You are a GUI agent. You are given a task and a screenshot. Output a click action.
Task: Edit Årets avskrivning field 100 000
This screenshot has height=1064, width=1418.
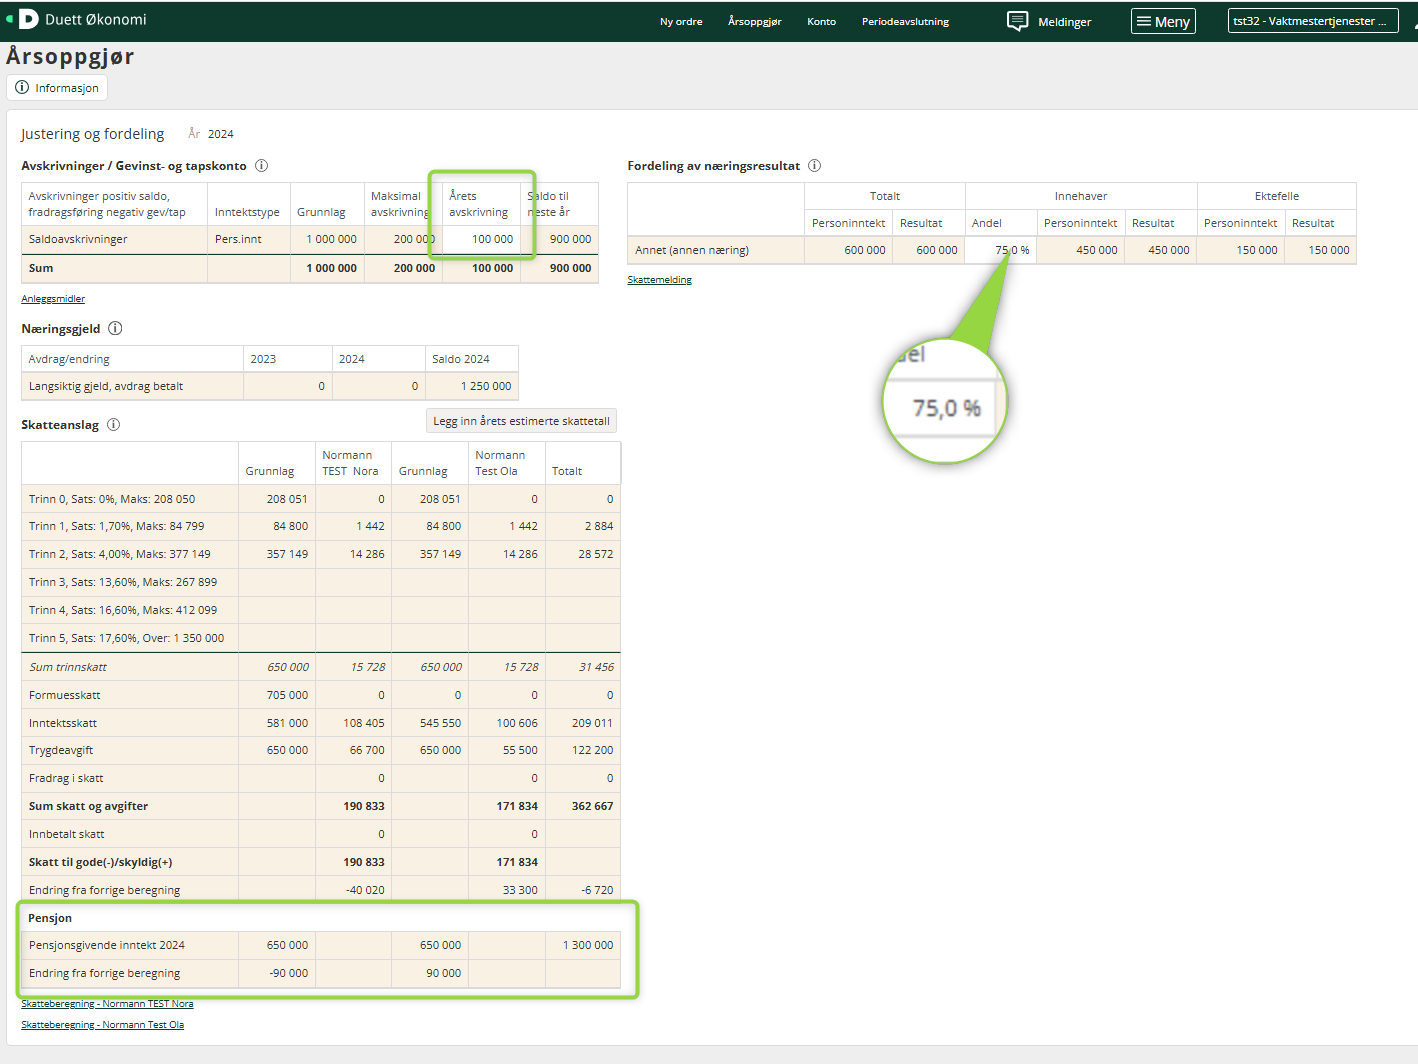(481, 239)
